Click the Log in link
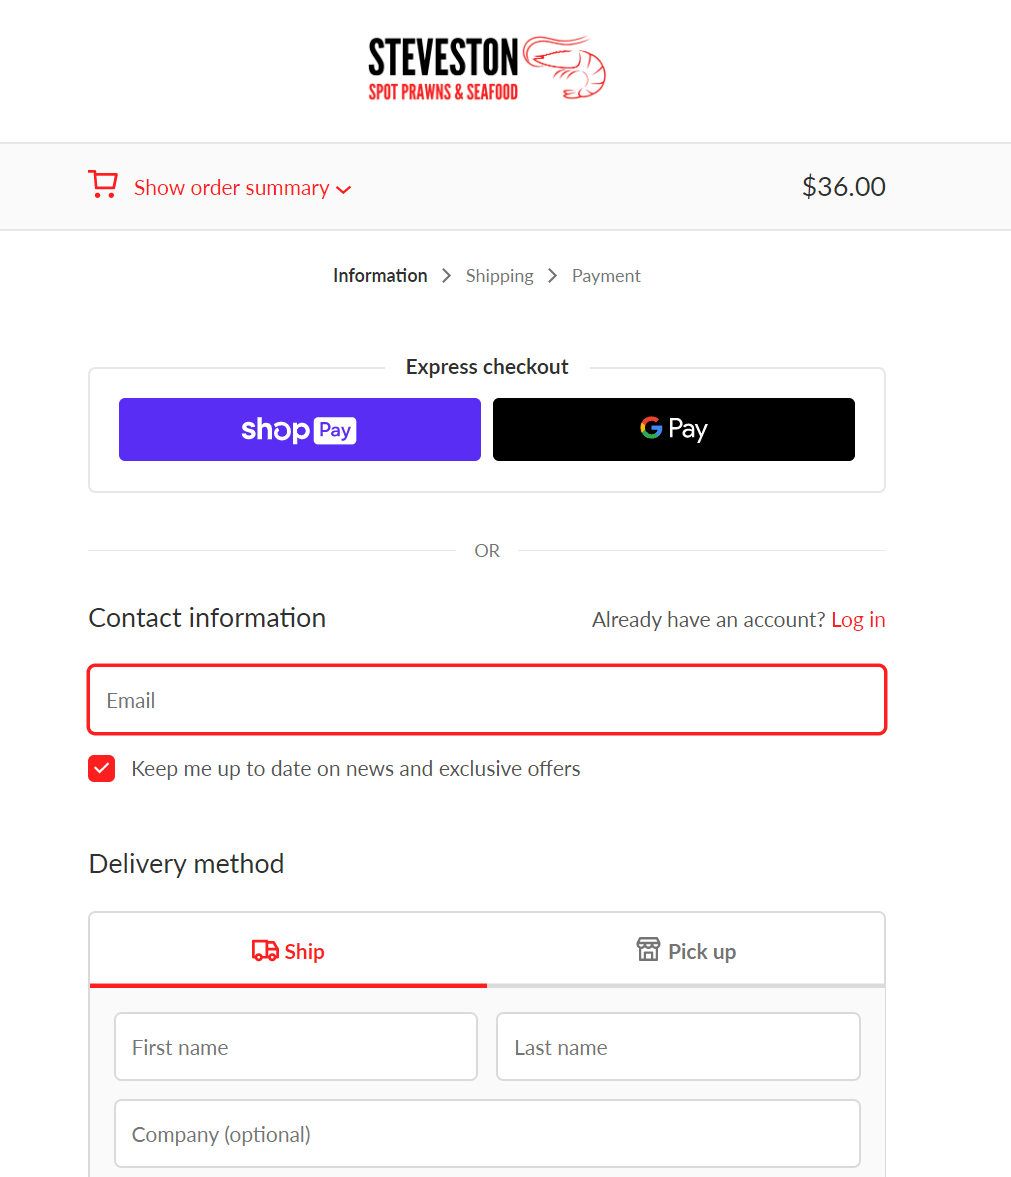1011x1177 pixels. pos(858,620)
